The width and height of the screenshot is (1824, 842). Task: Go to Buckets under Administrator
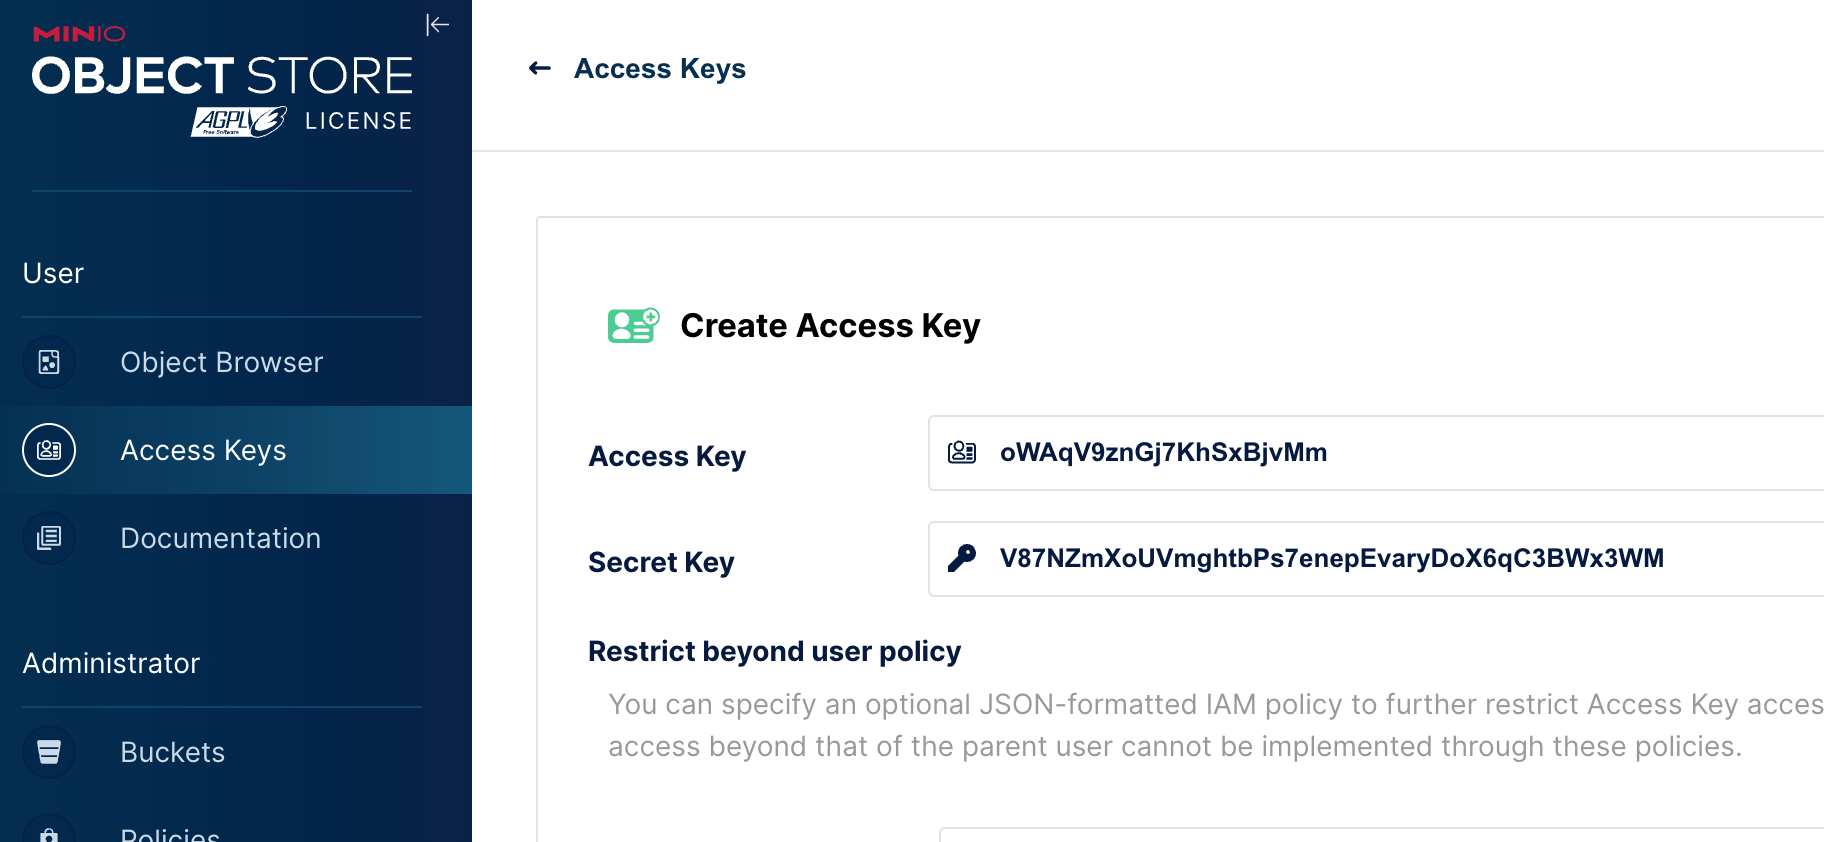[x=172, y=752]
